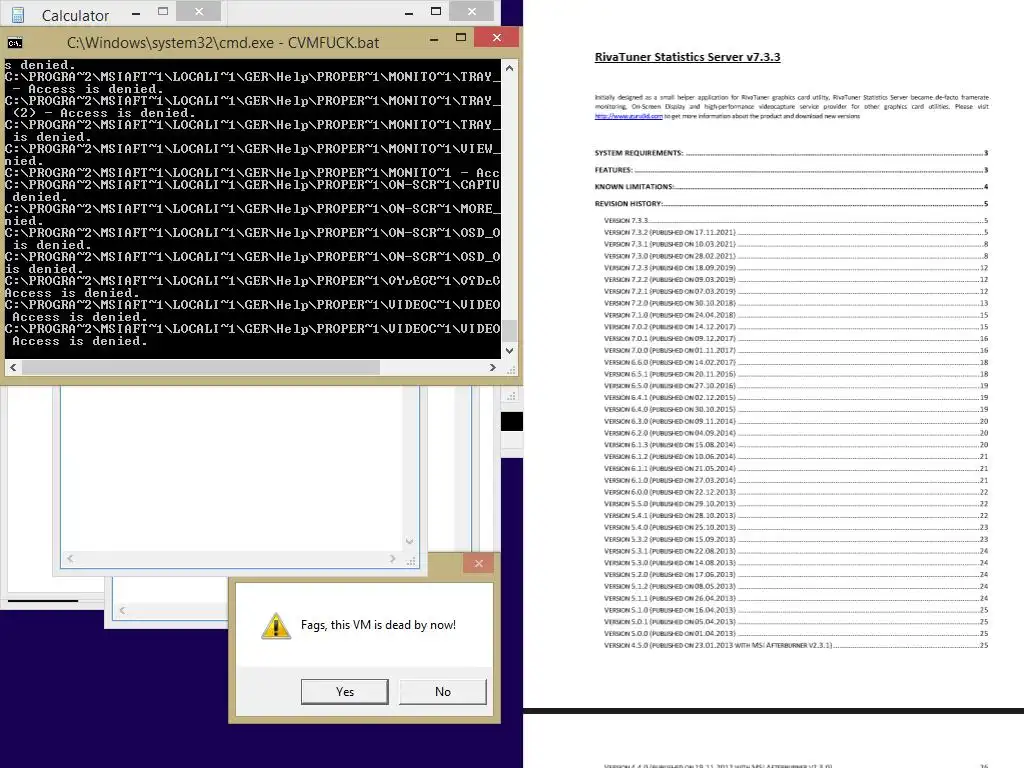Minimize the Calculator window
This screenshot has width=1024, height=768.
point(136,13)
